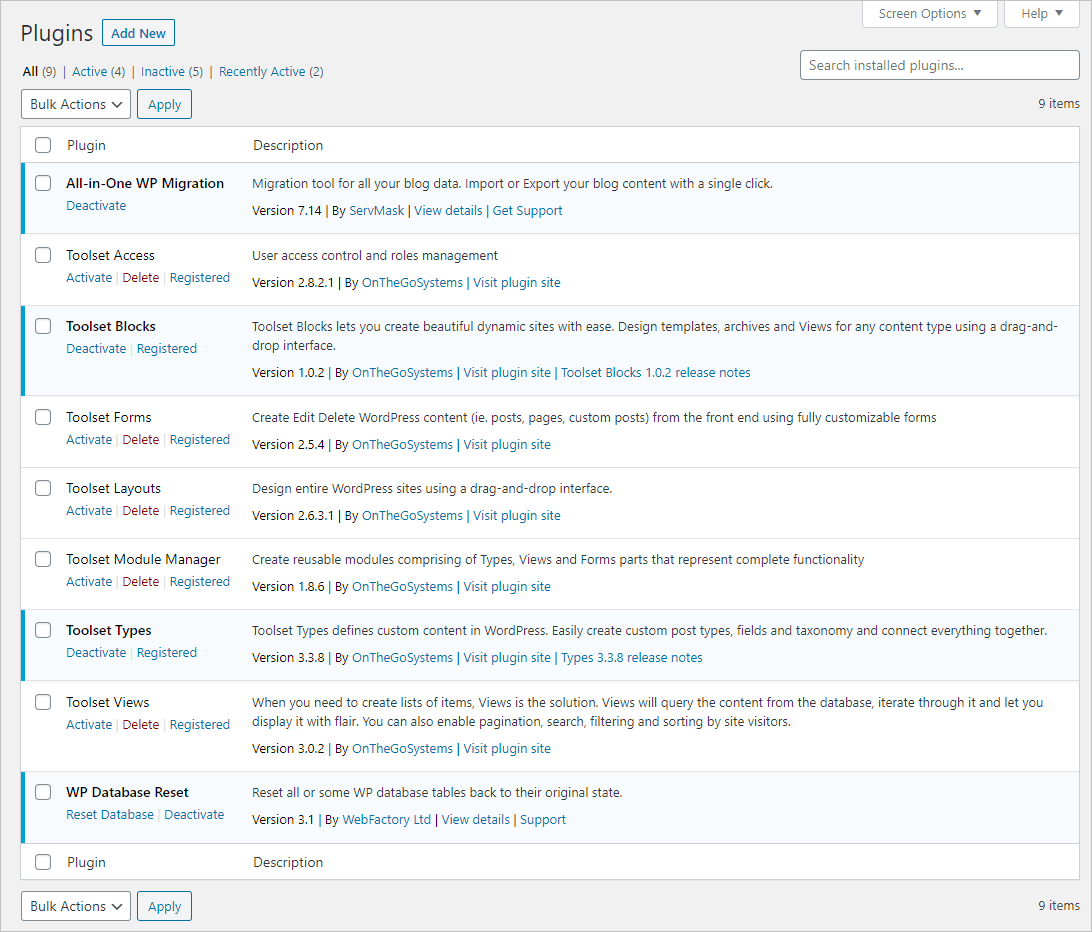This screenshot has width=1092, height=932.
Task: Check the Toolset Types checkbox
Action: [x=43, y=630]
